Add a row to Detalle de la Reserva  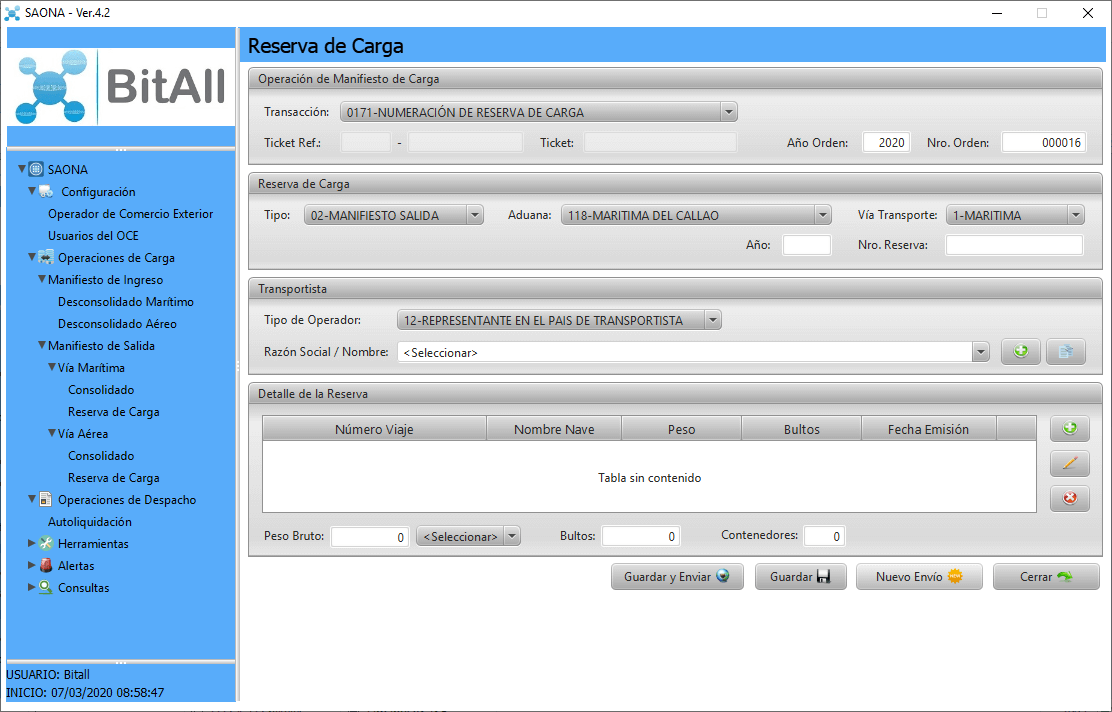1069,429
